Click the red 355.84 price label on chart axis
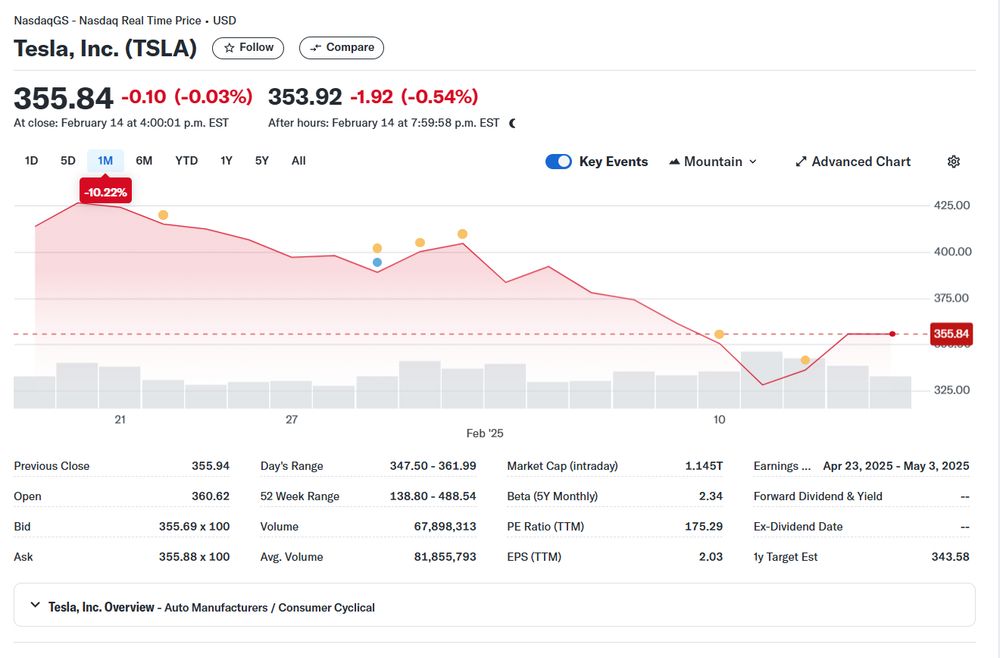 [x=951, y=333]
